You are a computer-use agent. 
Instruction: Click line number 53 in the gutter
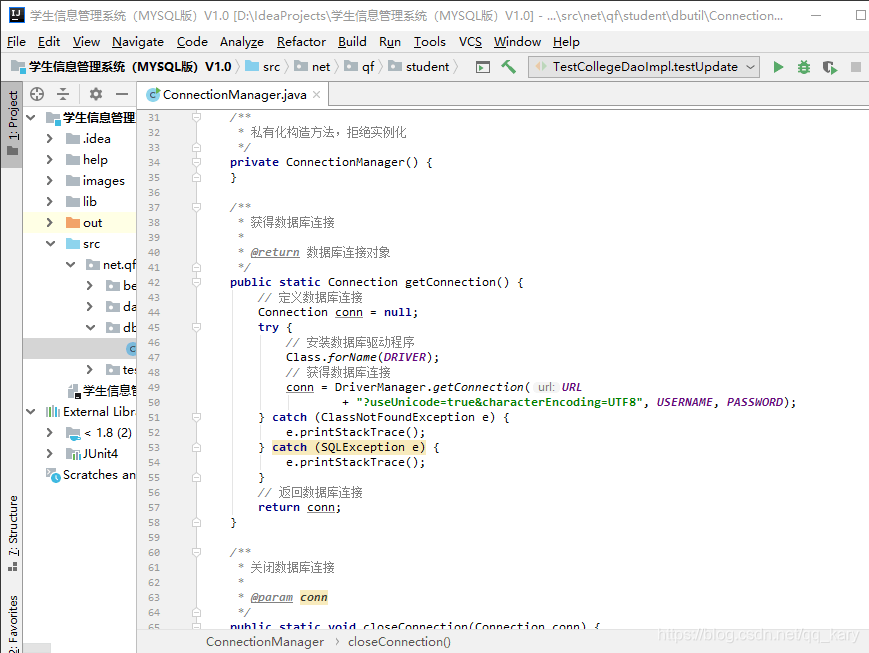(x=154, y=447)
